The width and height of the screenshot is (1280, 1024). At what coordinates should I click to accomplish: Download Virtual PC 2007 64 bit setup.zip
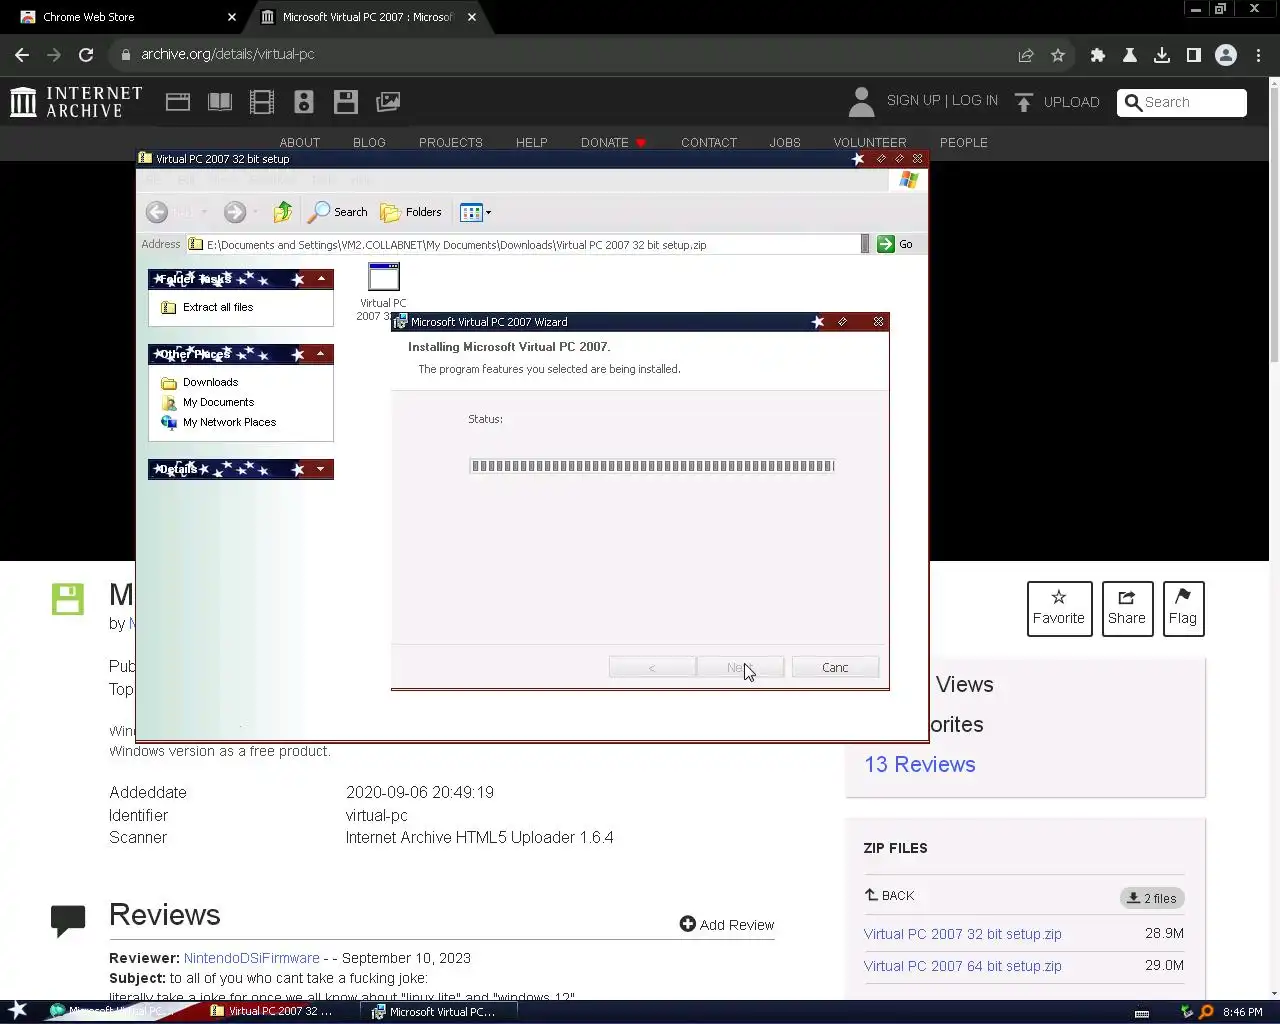pos(963,966)
